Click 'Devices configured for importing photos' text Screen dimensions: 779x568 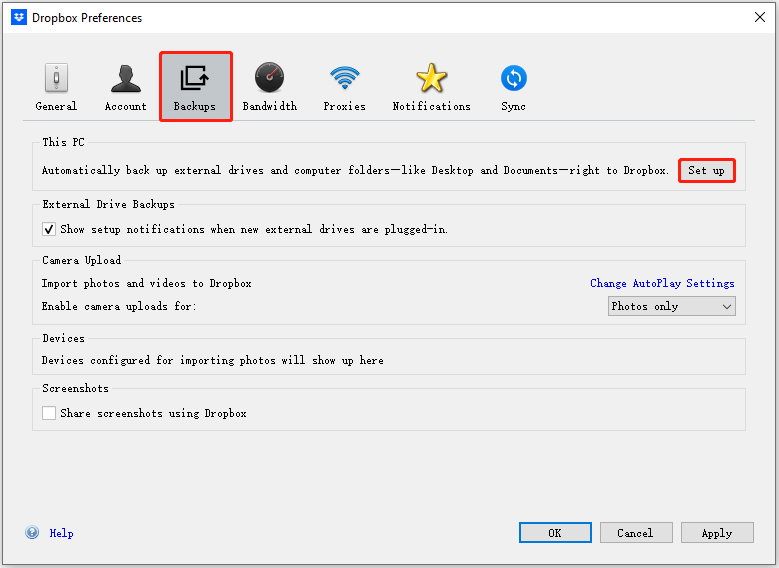pos(213,360)
